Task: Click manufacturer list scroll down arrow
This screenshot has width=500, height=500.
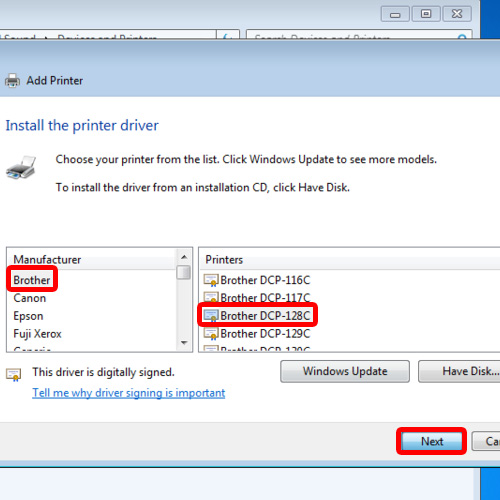Action: (x=184, y=343)
